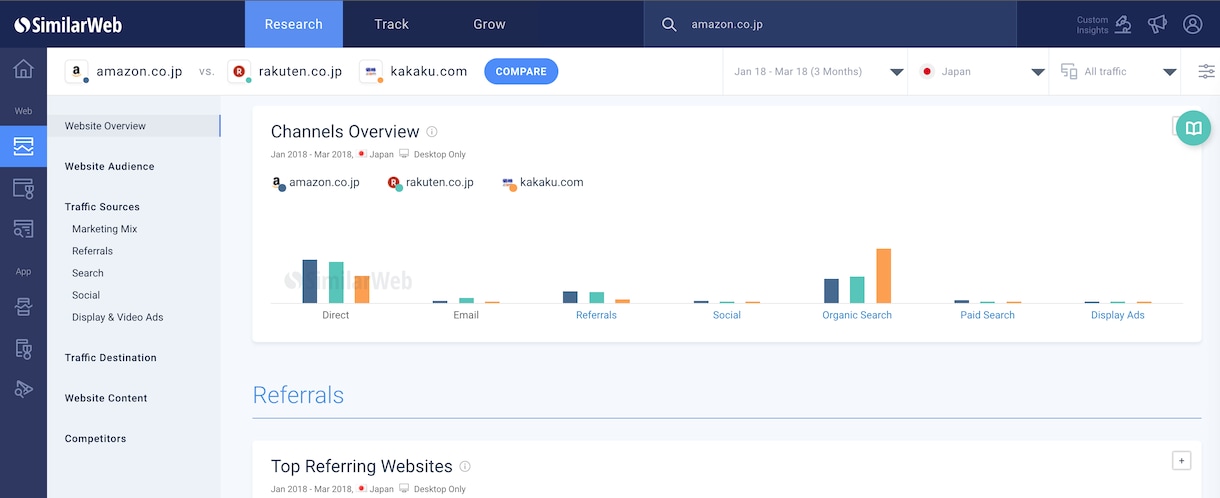Click amazon.co.jp in the chart legend
Image resolution: width=1220 pixels, height=498 pixels.
pos(315,183)
